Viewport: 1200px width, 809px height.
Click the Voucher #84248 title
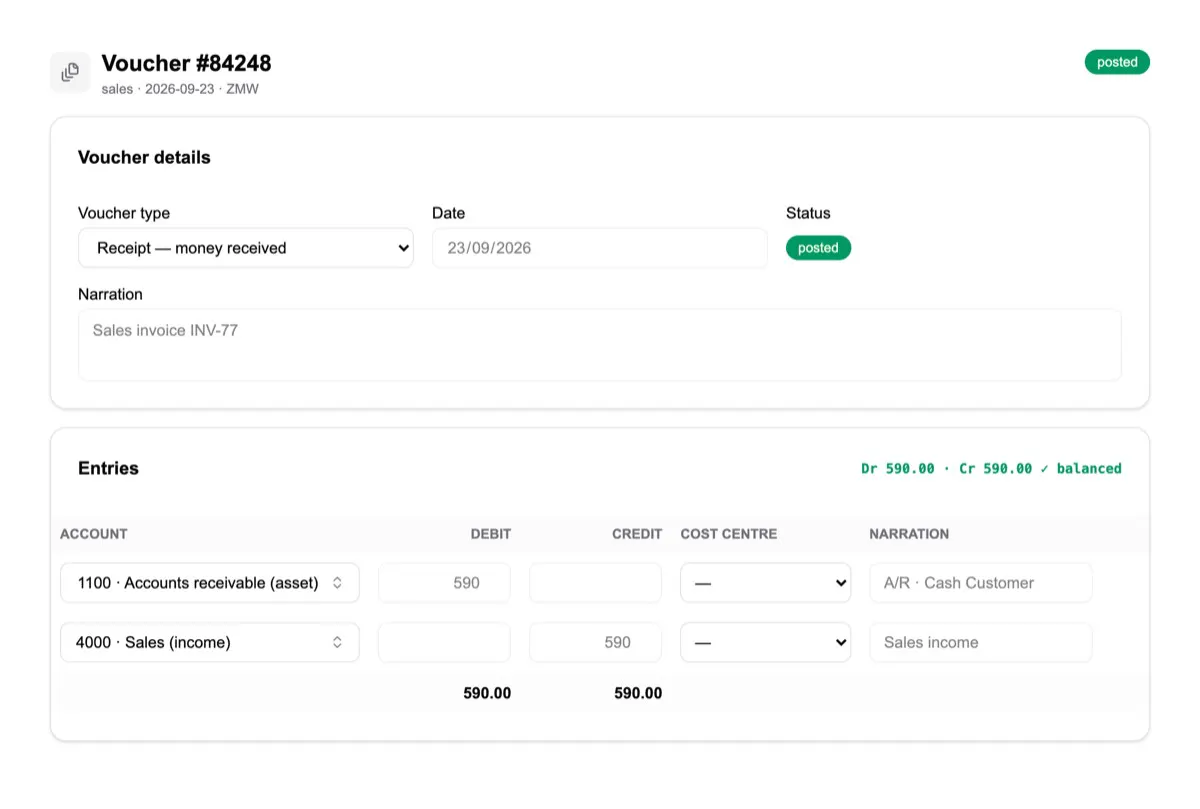pos(186,63)
